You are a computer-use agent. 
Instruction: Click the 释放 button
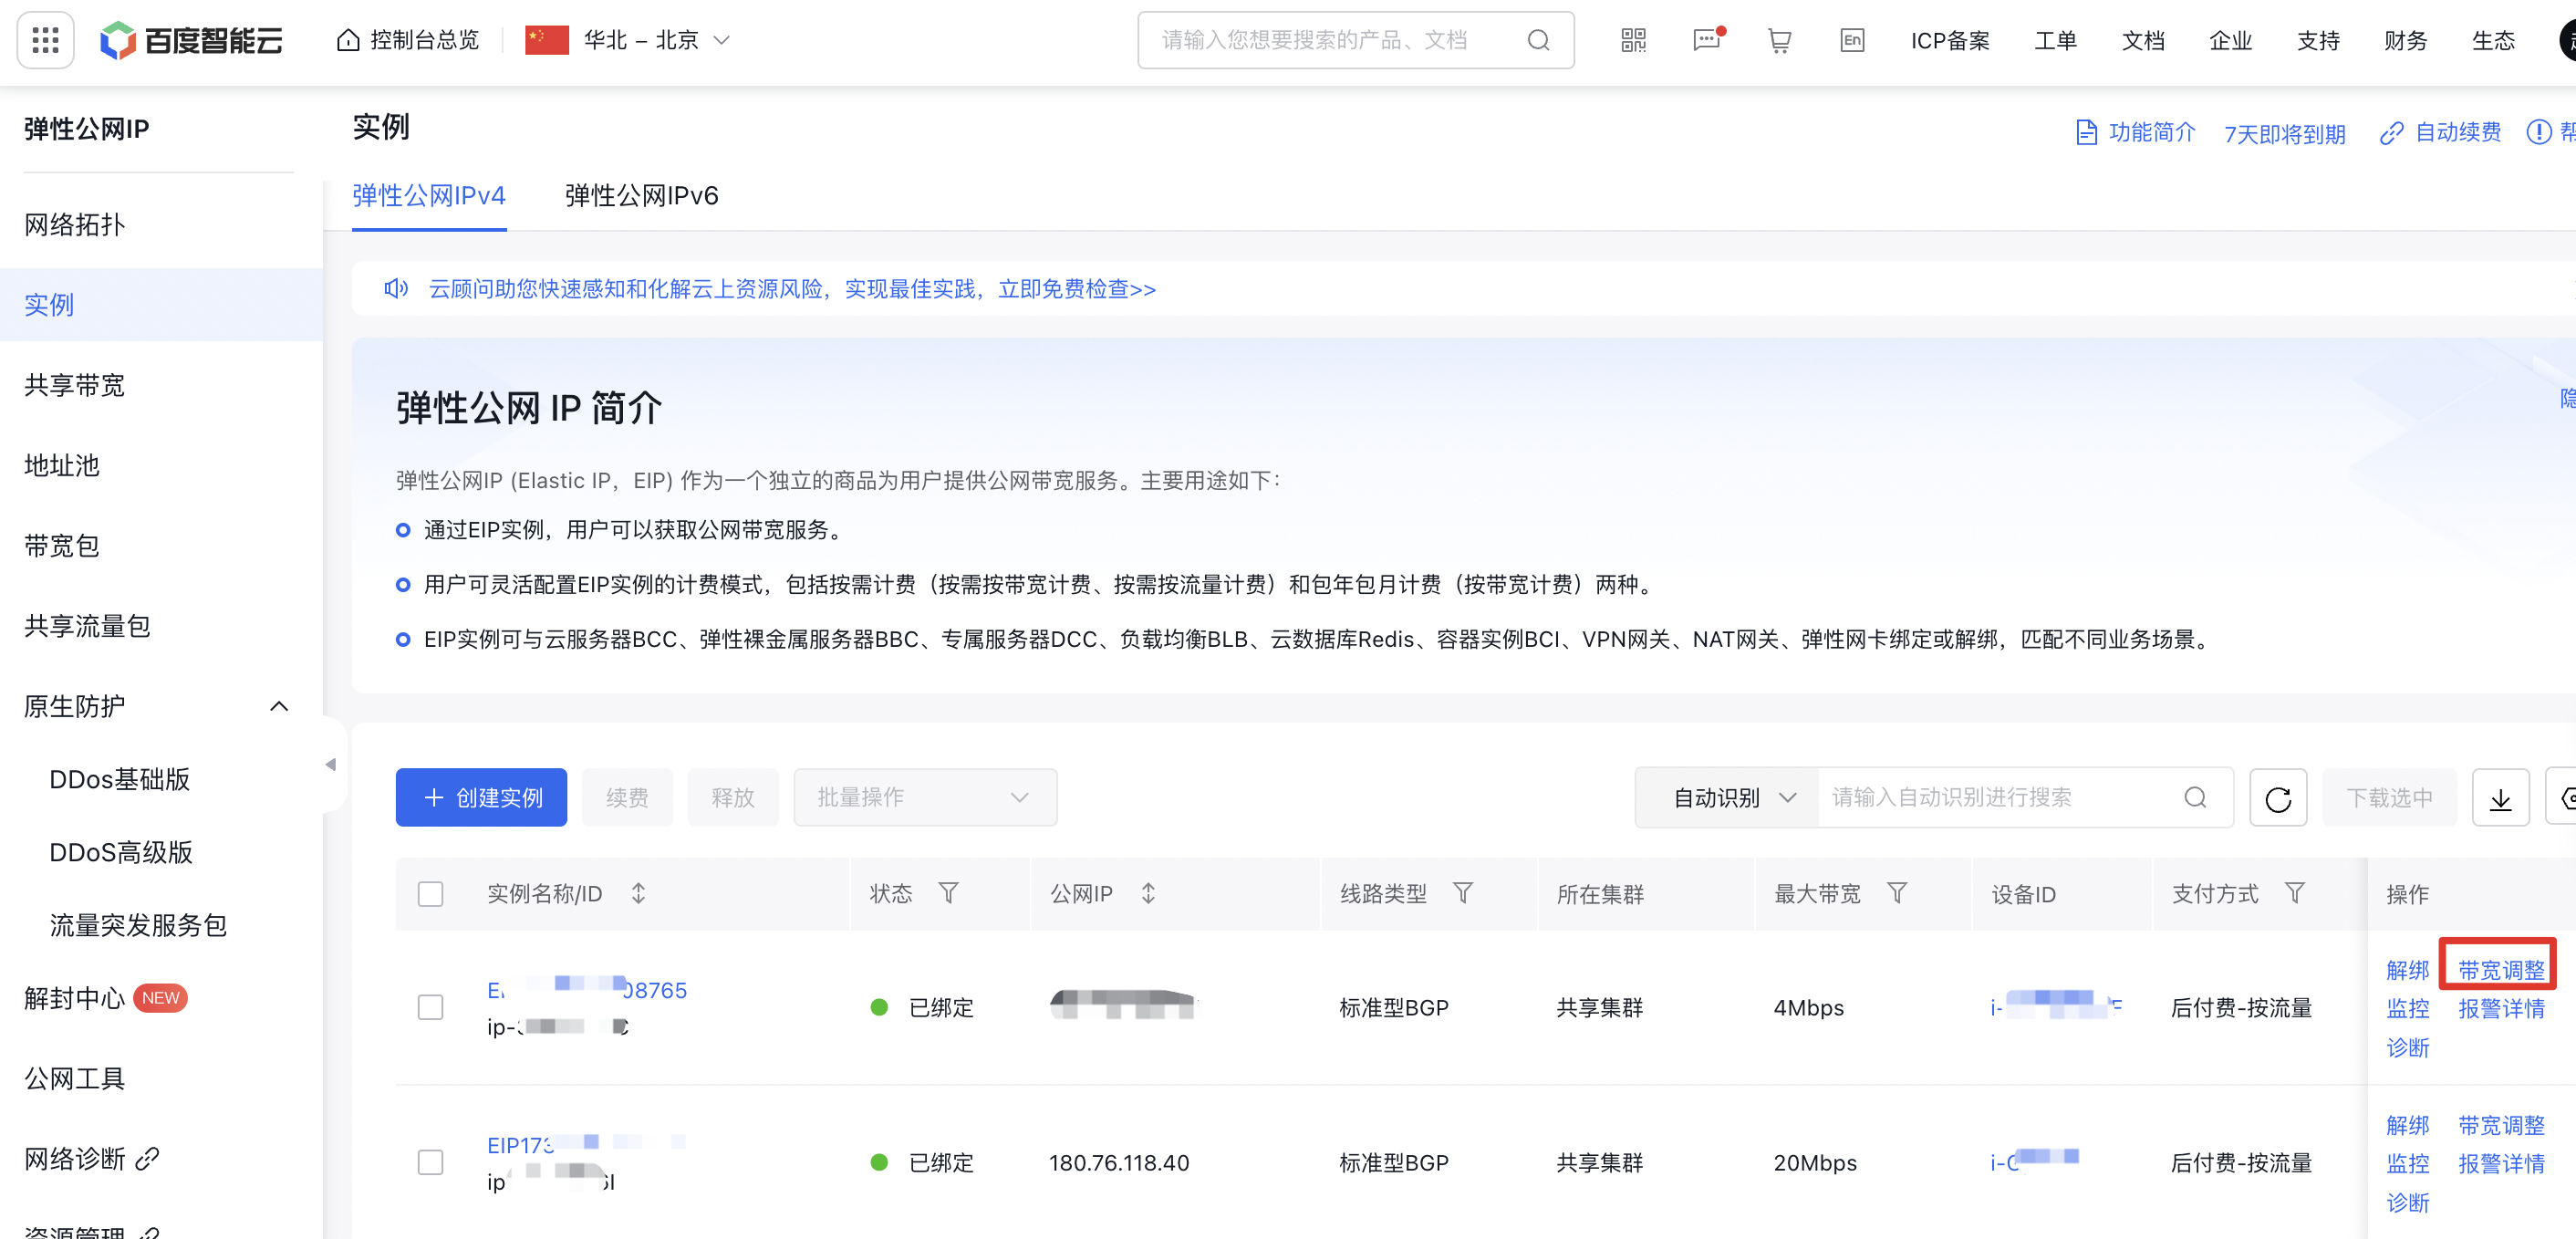point(733,798)
